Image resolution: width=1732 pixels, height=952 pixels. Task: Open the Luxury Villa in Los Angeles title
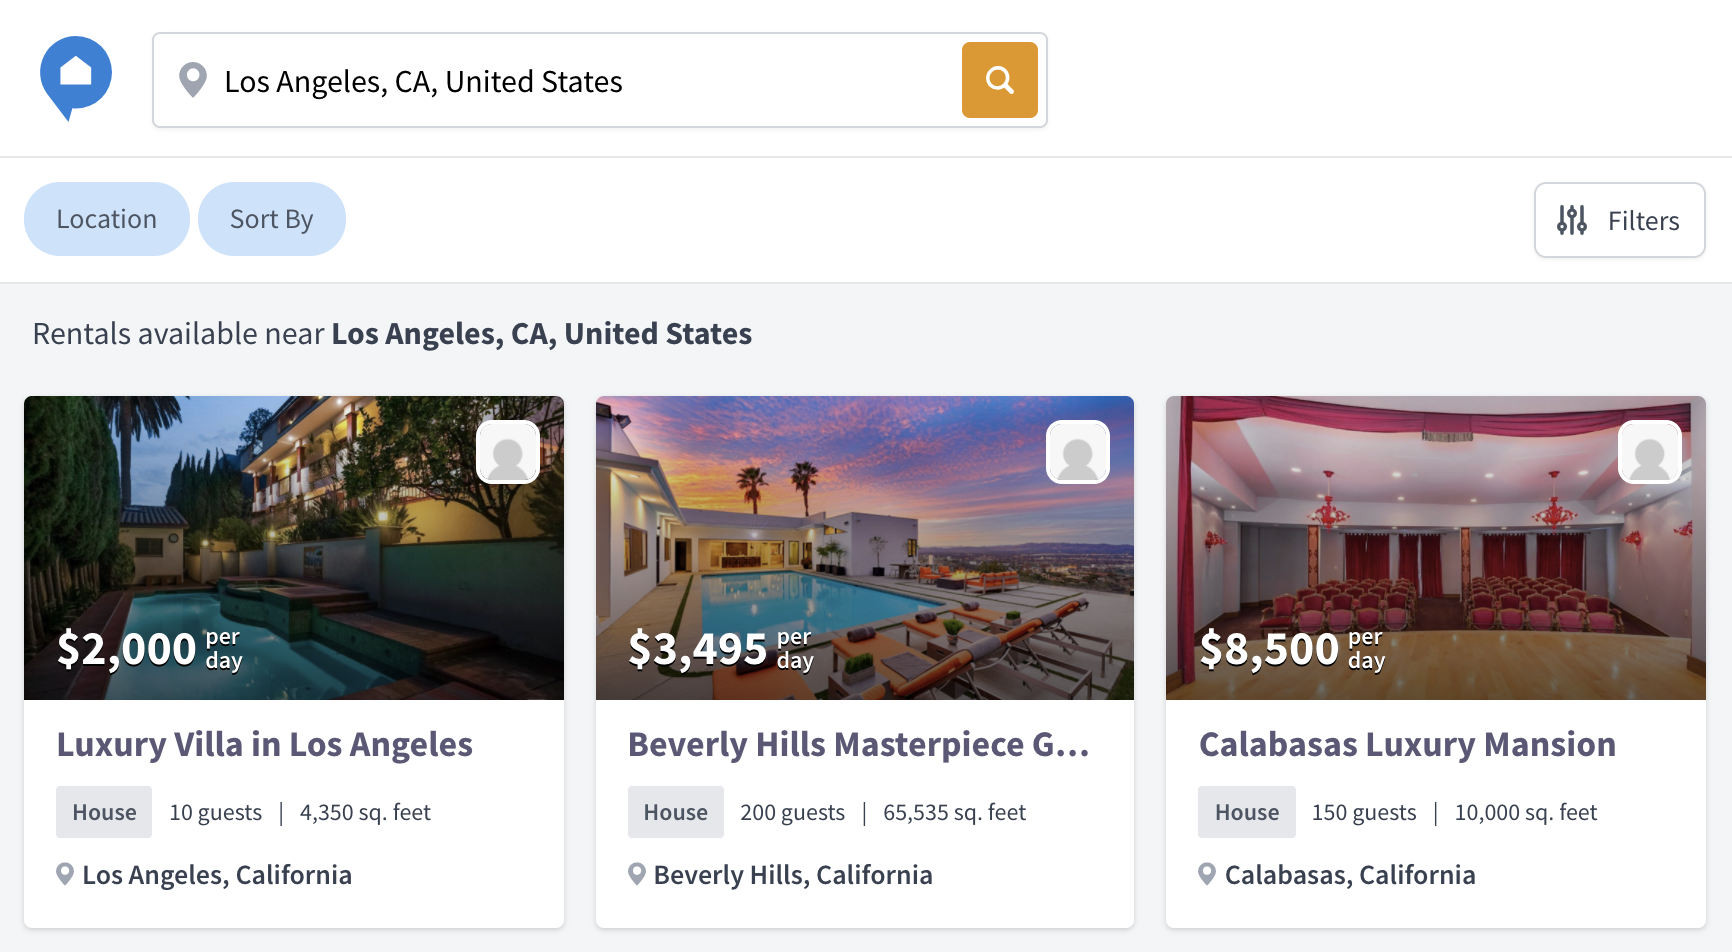click(265, 745)
